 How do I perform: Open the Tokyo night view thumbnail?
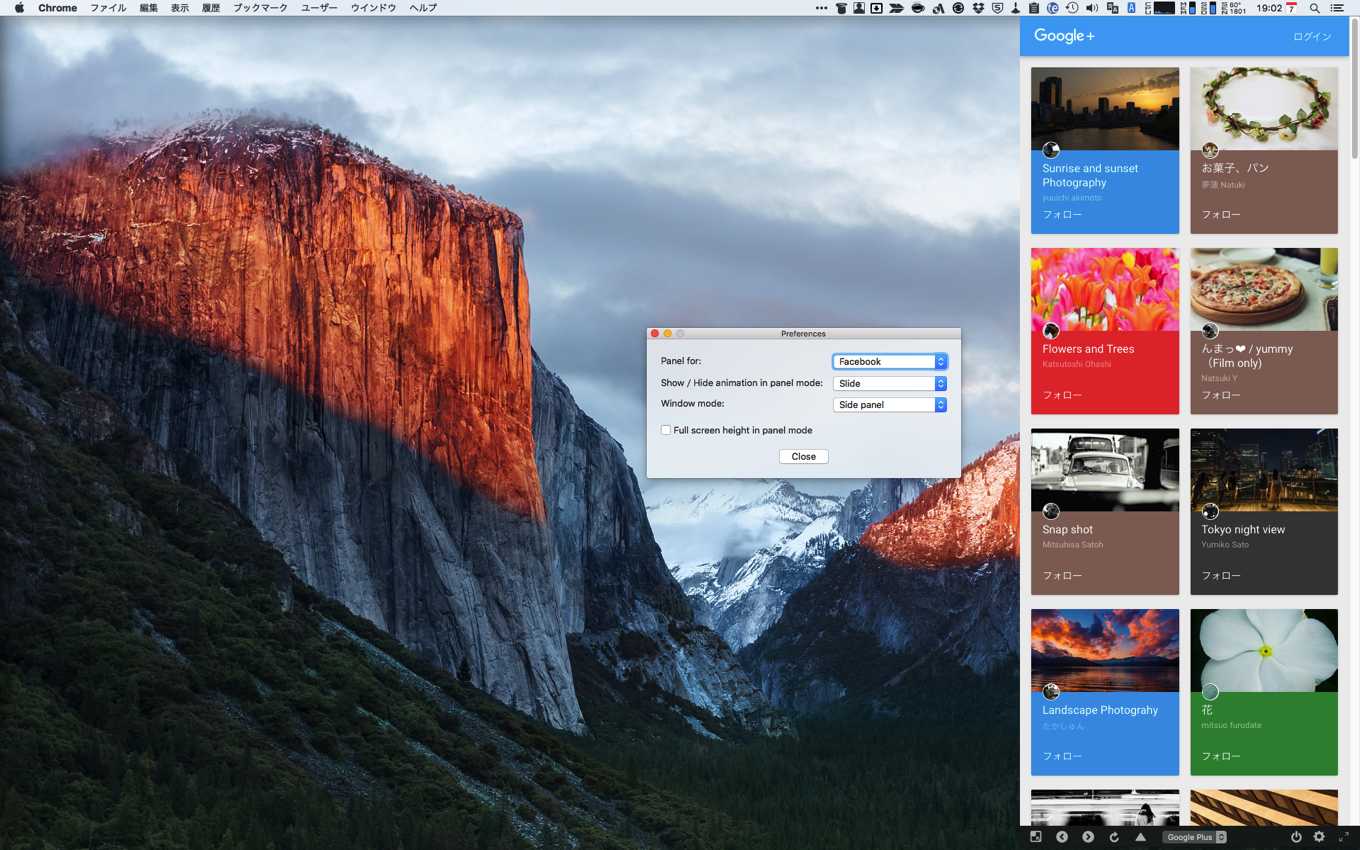[1263, 470]
